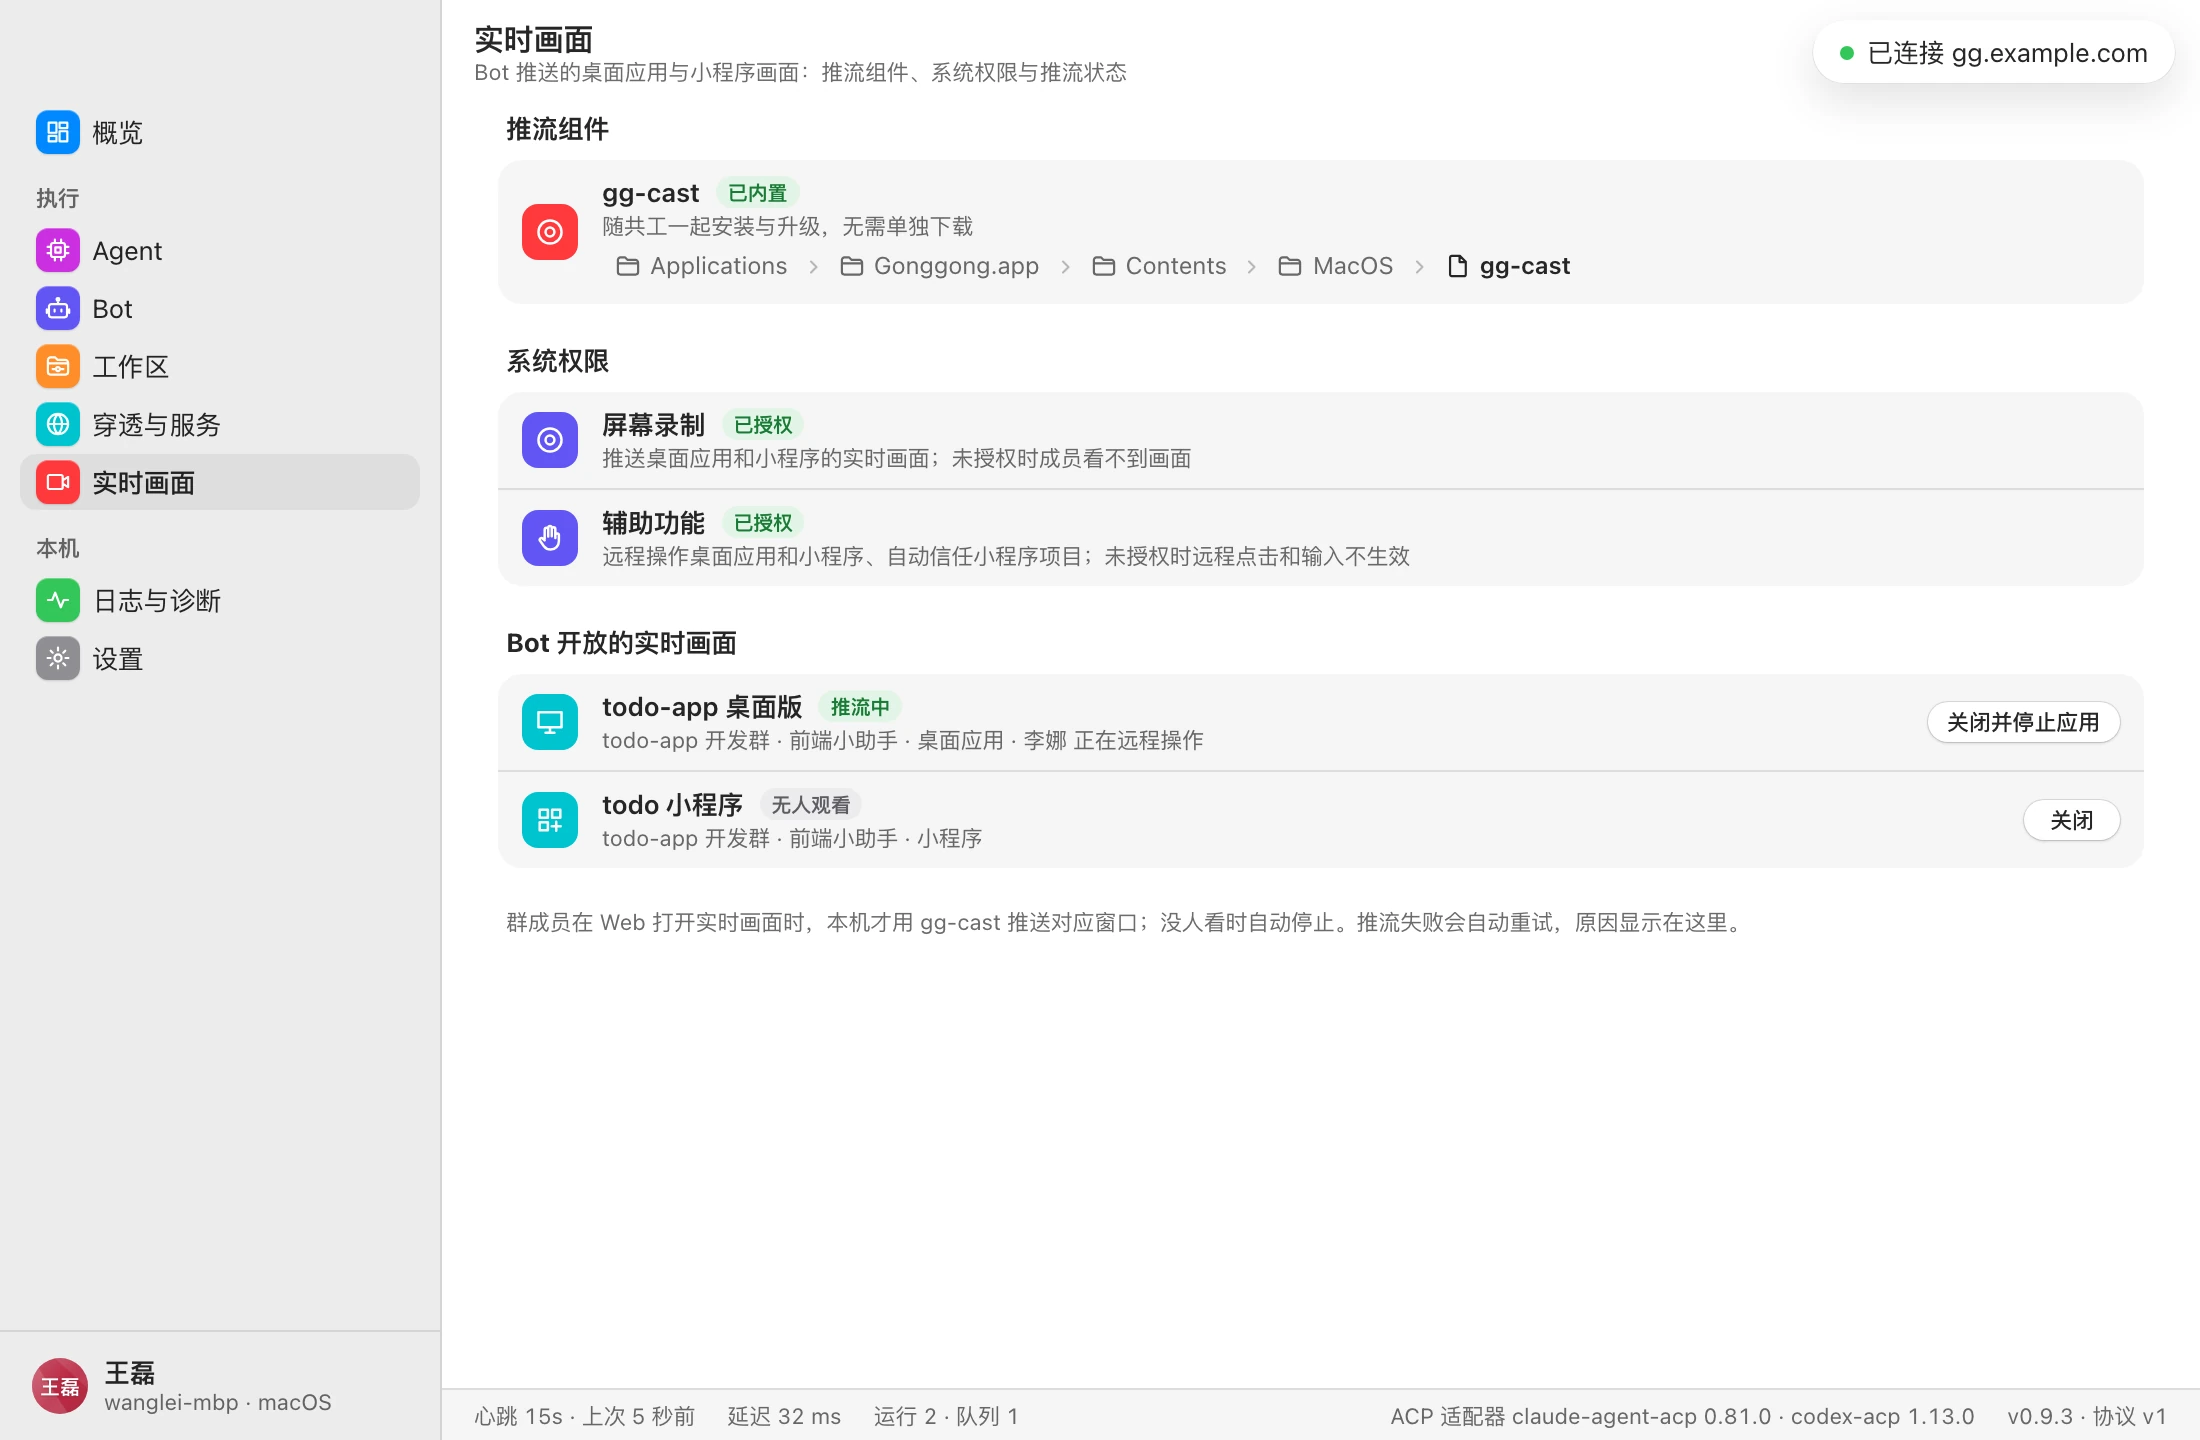This screenshot has height=1440, width=2200.
Task: Open the 日志与诊断 pulse icon
Action: pyautogui.click(x=58, y=600)
